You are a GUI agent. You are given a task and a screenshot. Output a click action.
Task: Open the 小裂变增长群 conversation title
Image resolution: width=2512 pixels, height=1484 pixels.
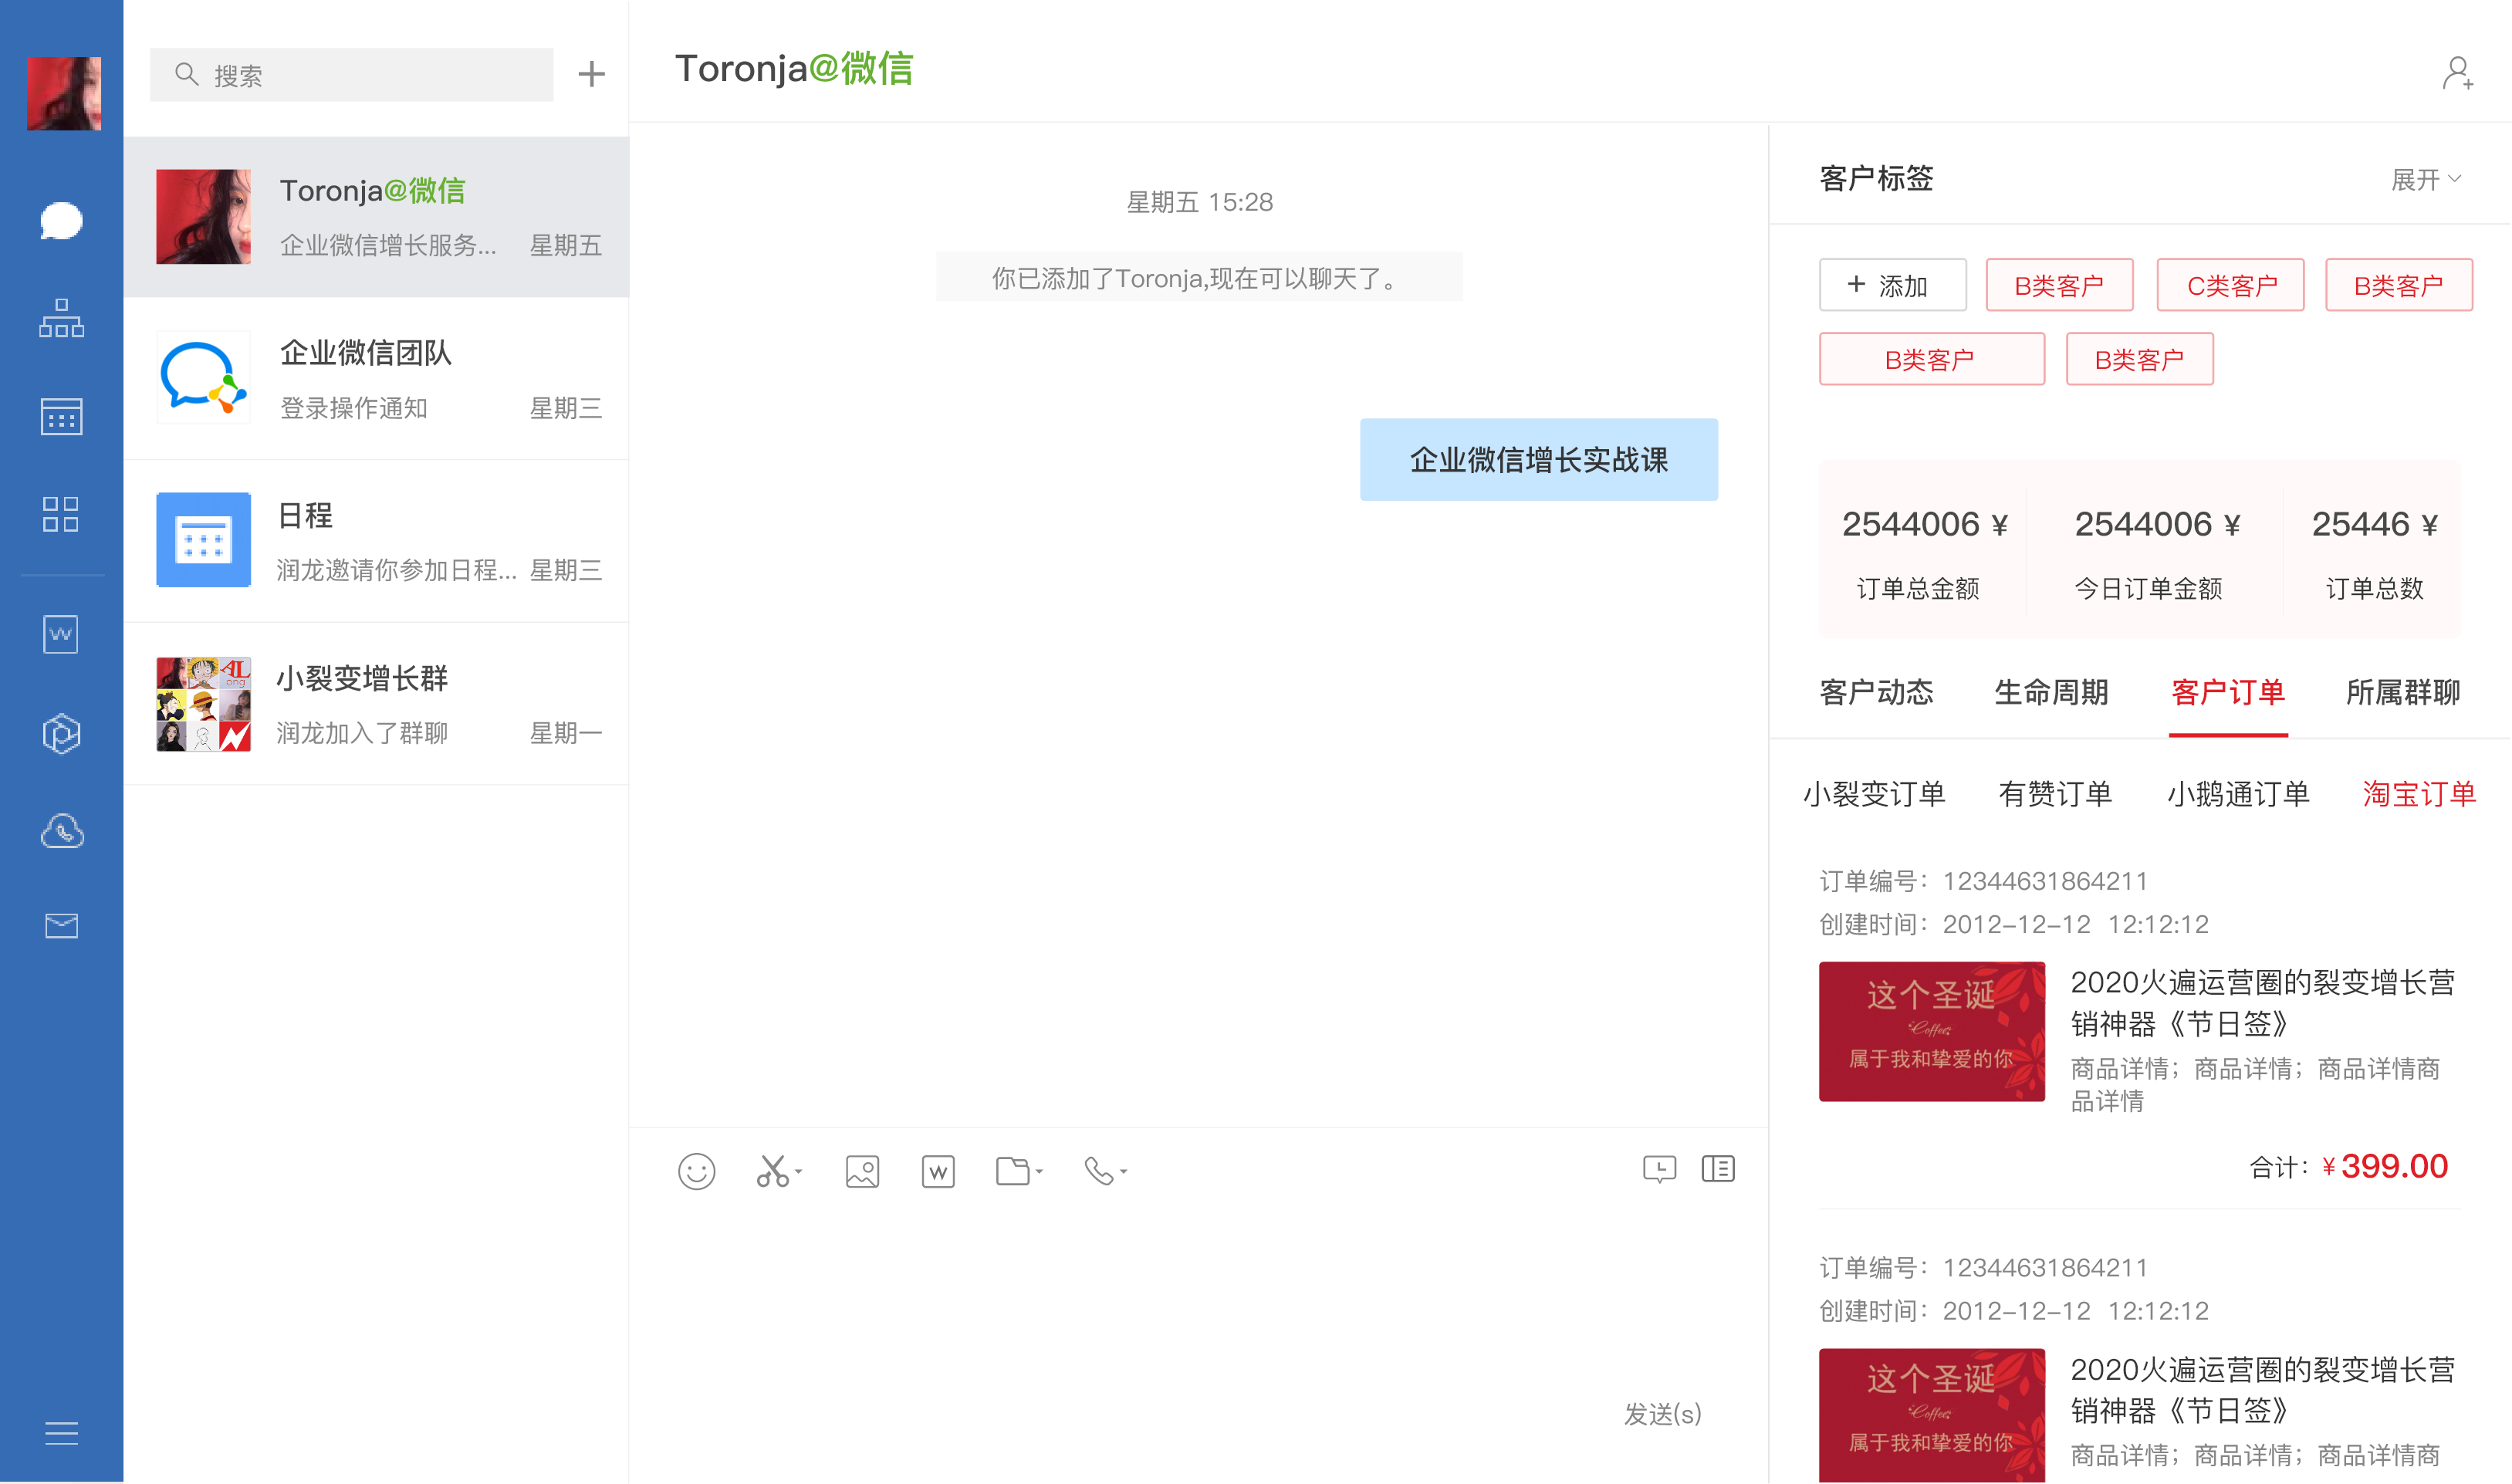tap(362, 679)
